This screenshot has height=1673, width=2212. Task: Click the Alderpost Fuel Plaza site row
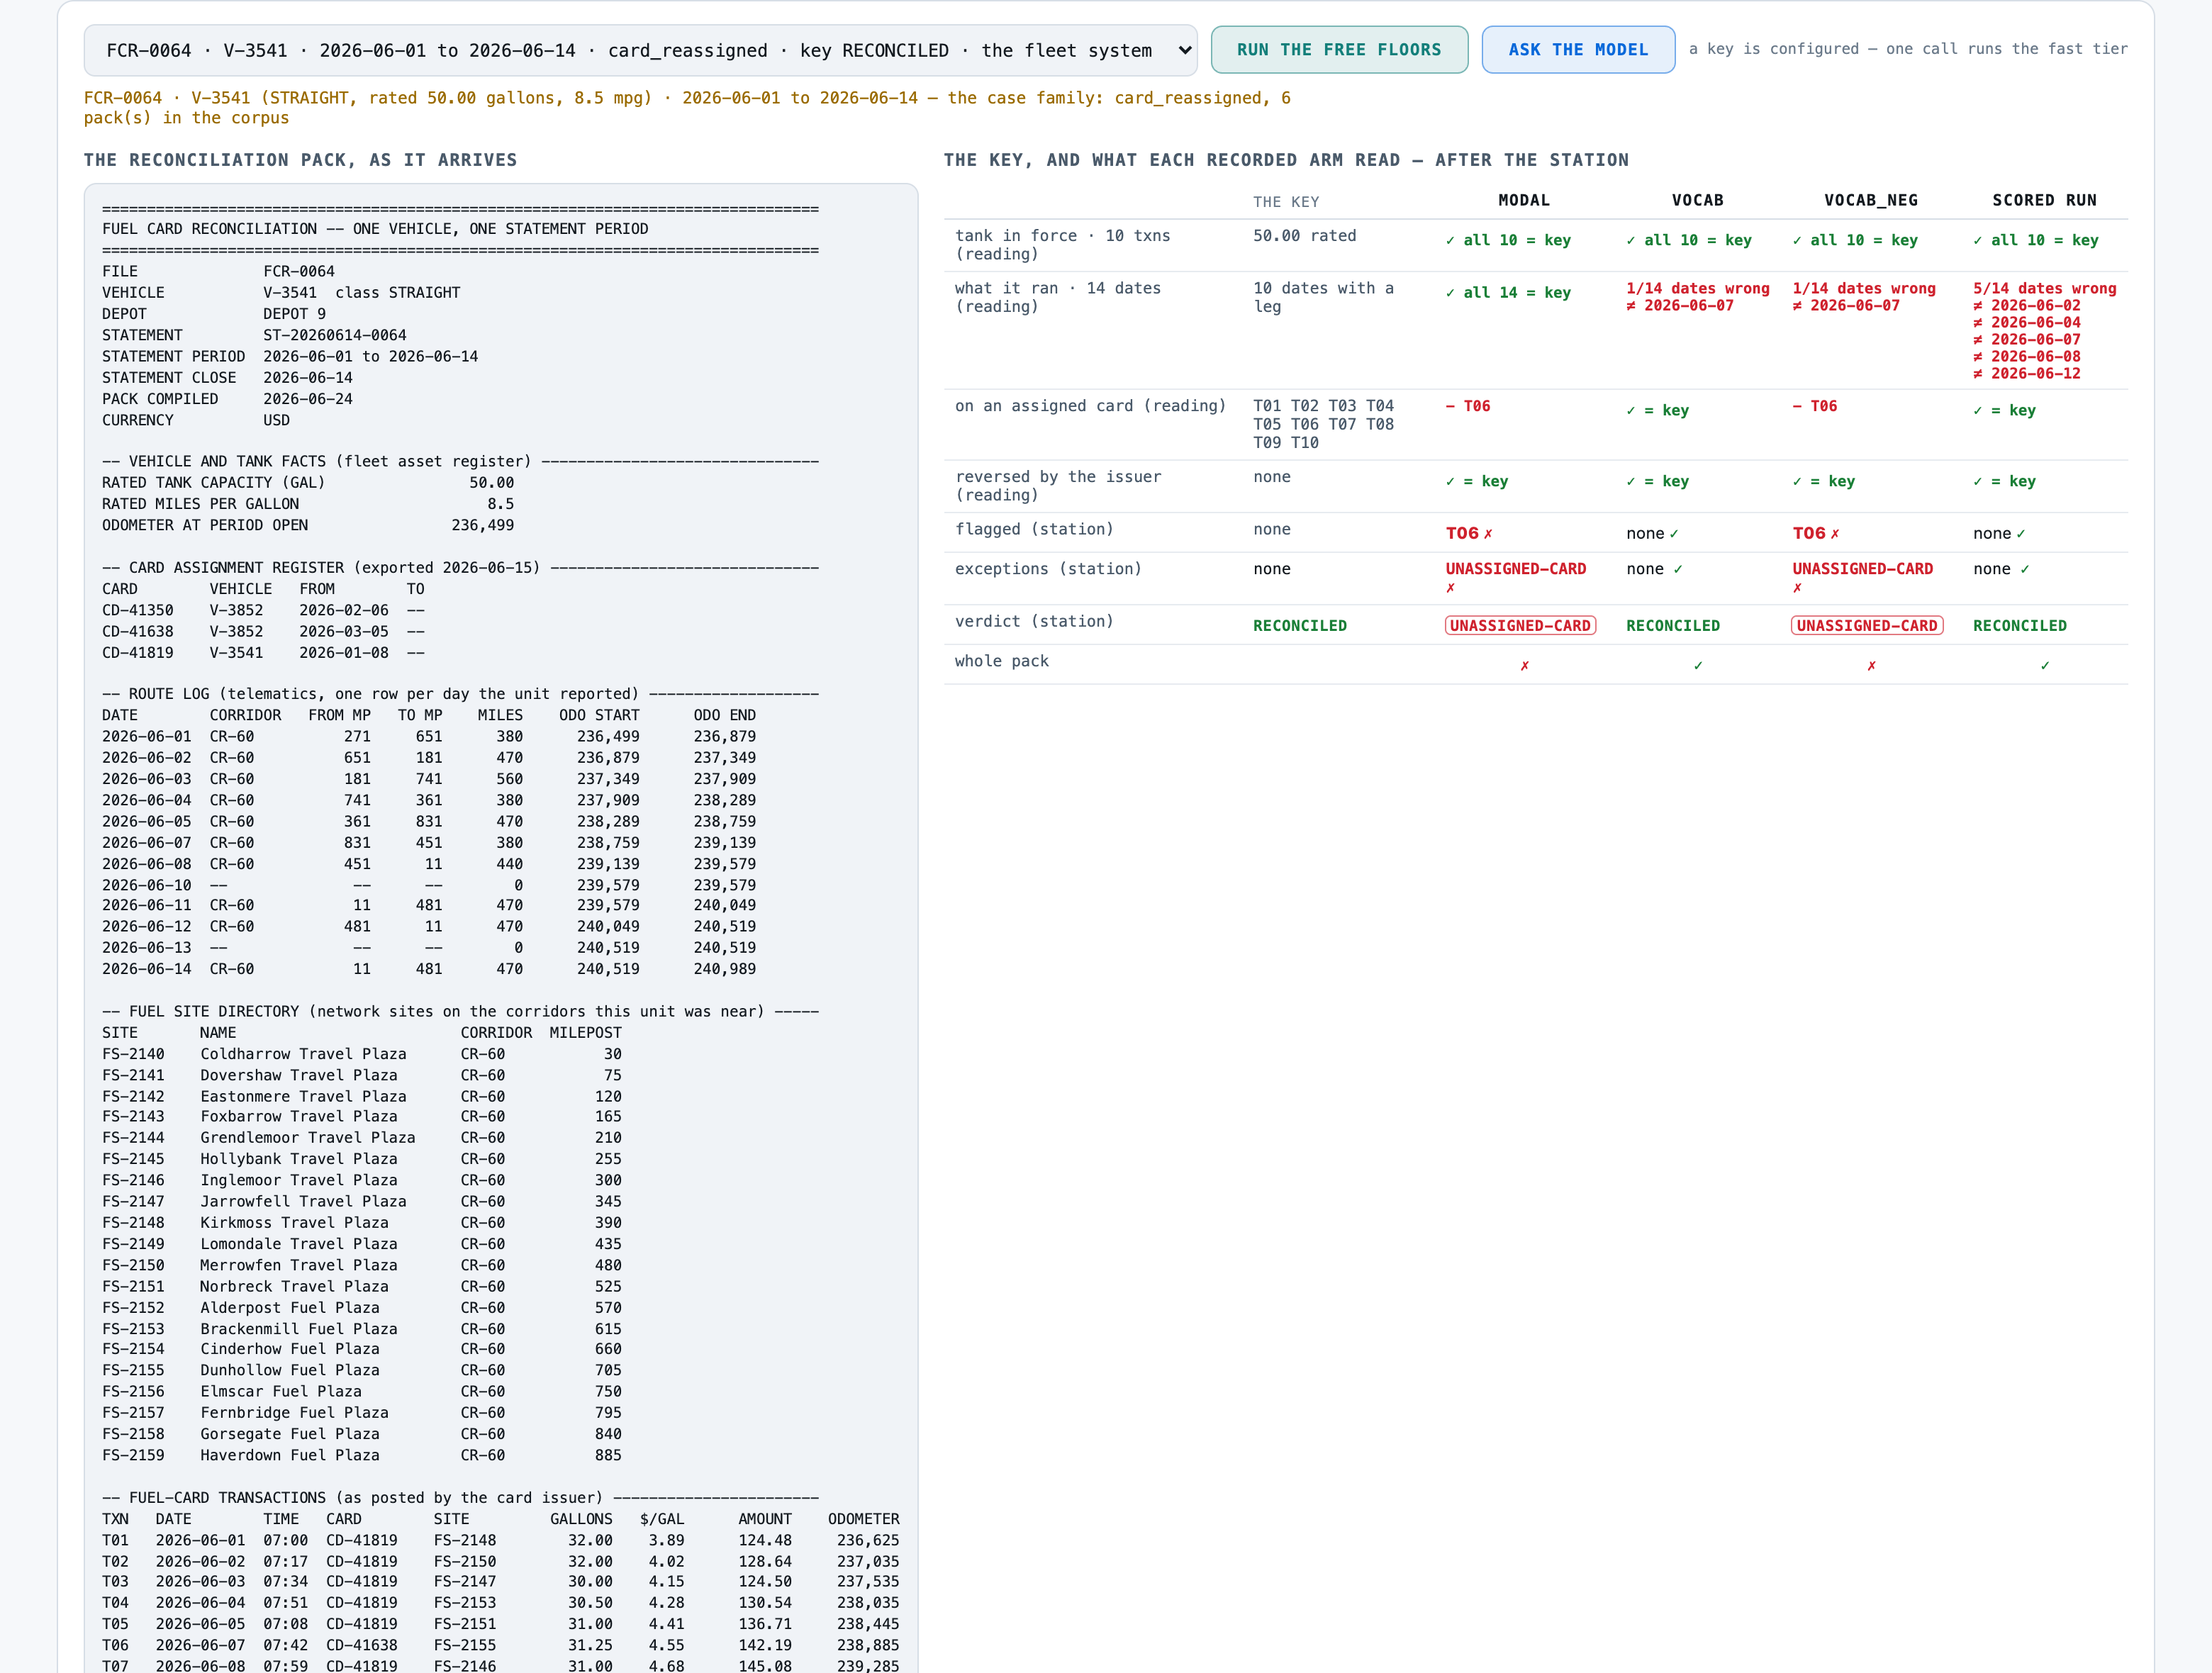(362, 1308)
